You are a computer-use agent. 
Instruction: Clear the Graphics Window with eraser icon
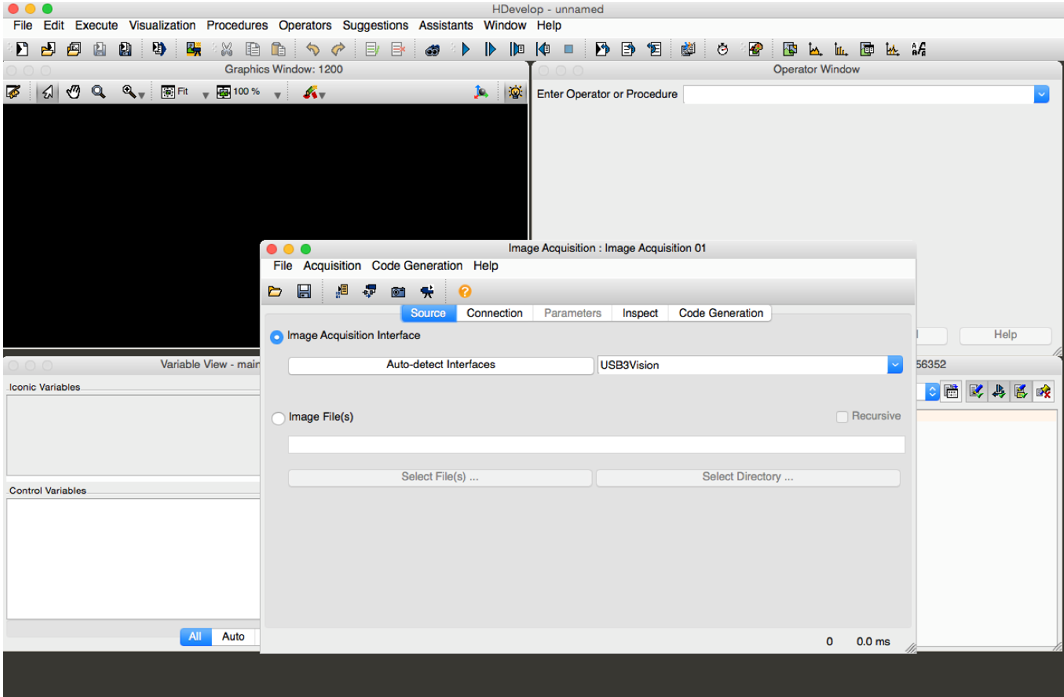coord(13,92)
